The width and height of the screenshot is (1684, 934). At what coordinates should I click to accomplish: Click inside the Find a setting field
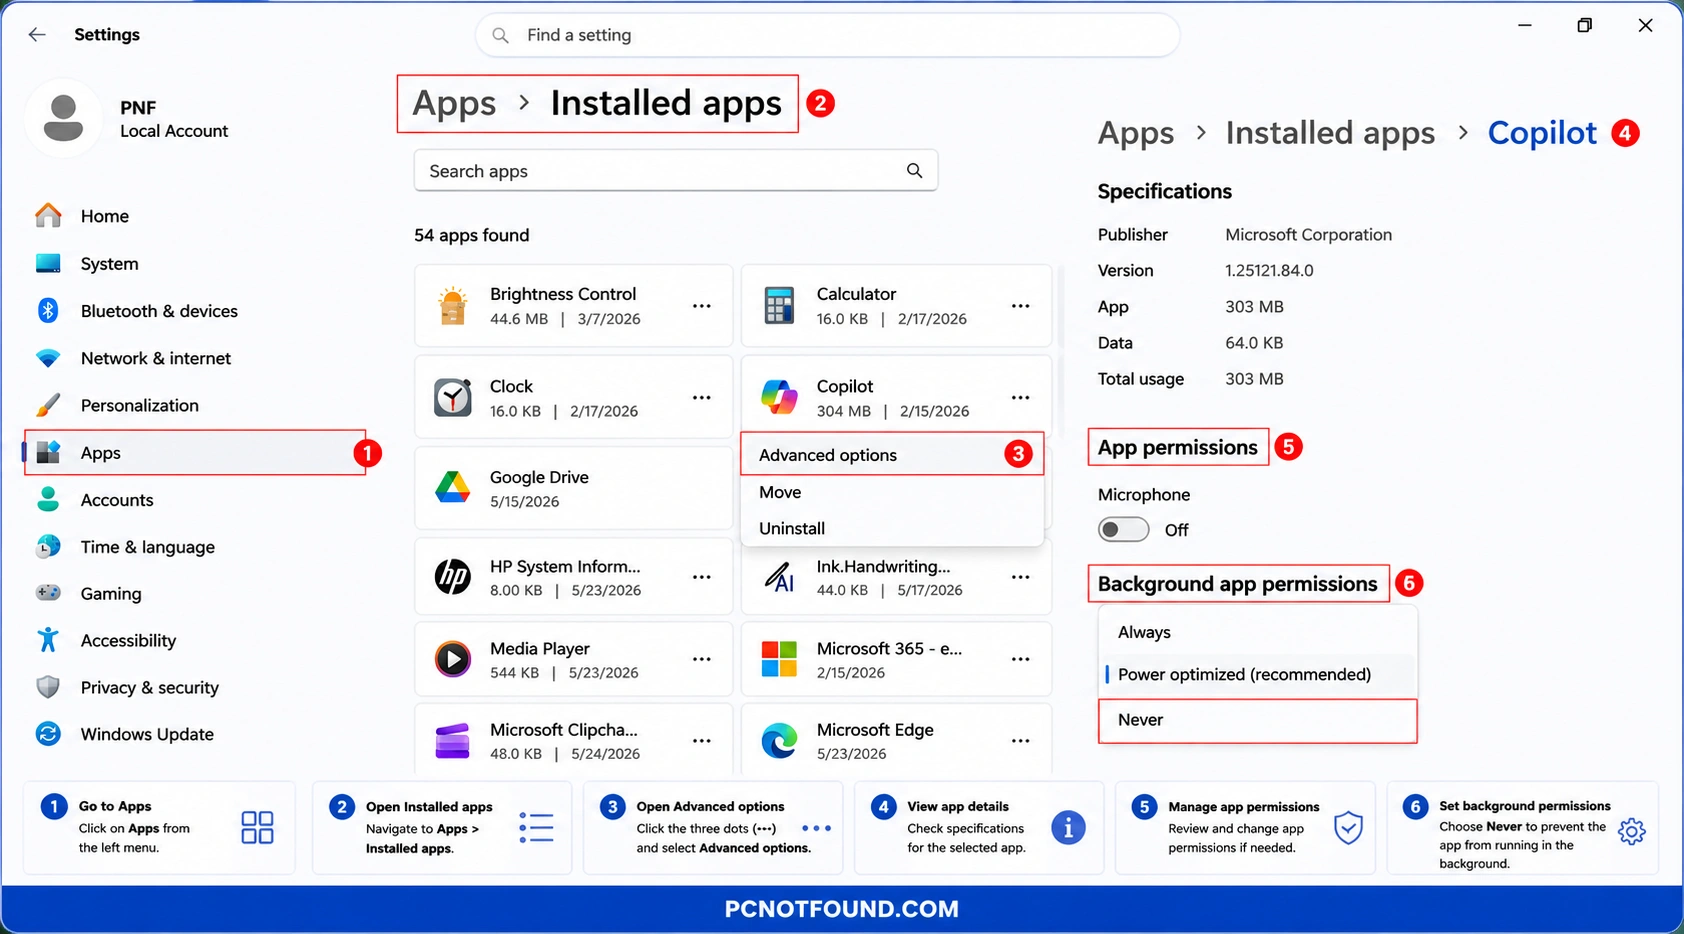click(x=828, y=35)
